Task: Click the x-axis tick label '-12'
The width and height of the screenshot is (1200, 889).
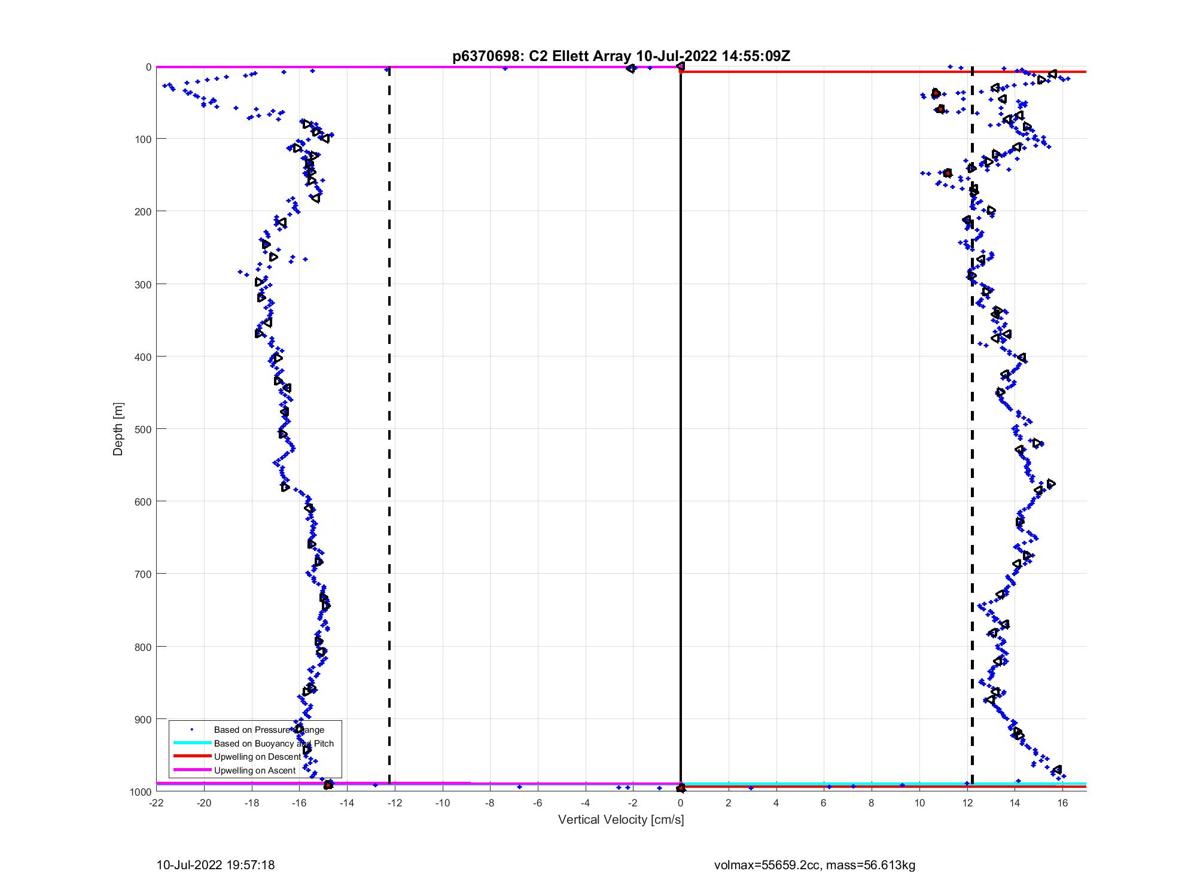Action: click(x=394, y=802)
